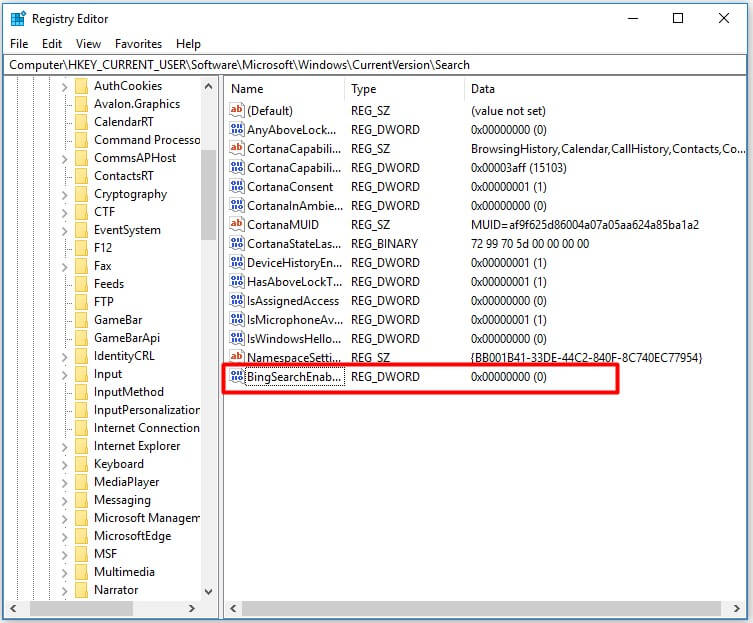Click the MediaPlayer folder icon
The height and width of the screenshot is (623, 753).
tap(82, 482)
